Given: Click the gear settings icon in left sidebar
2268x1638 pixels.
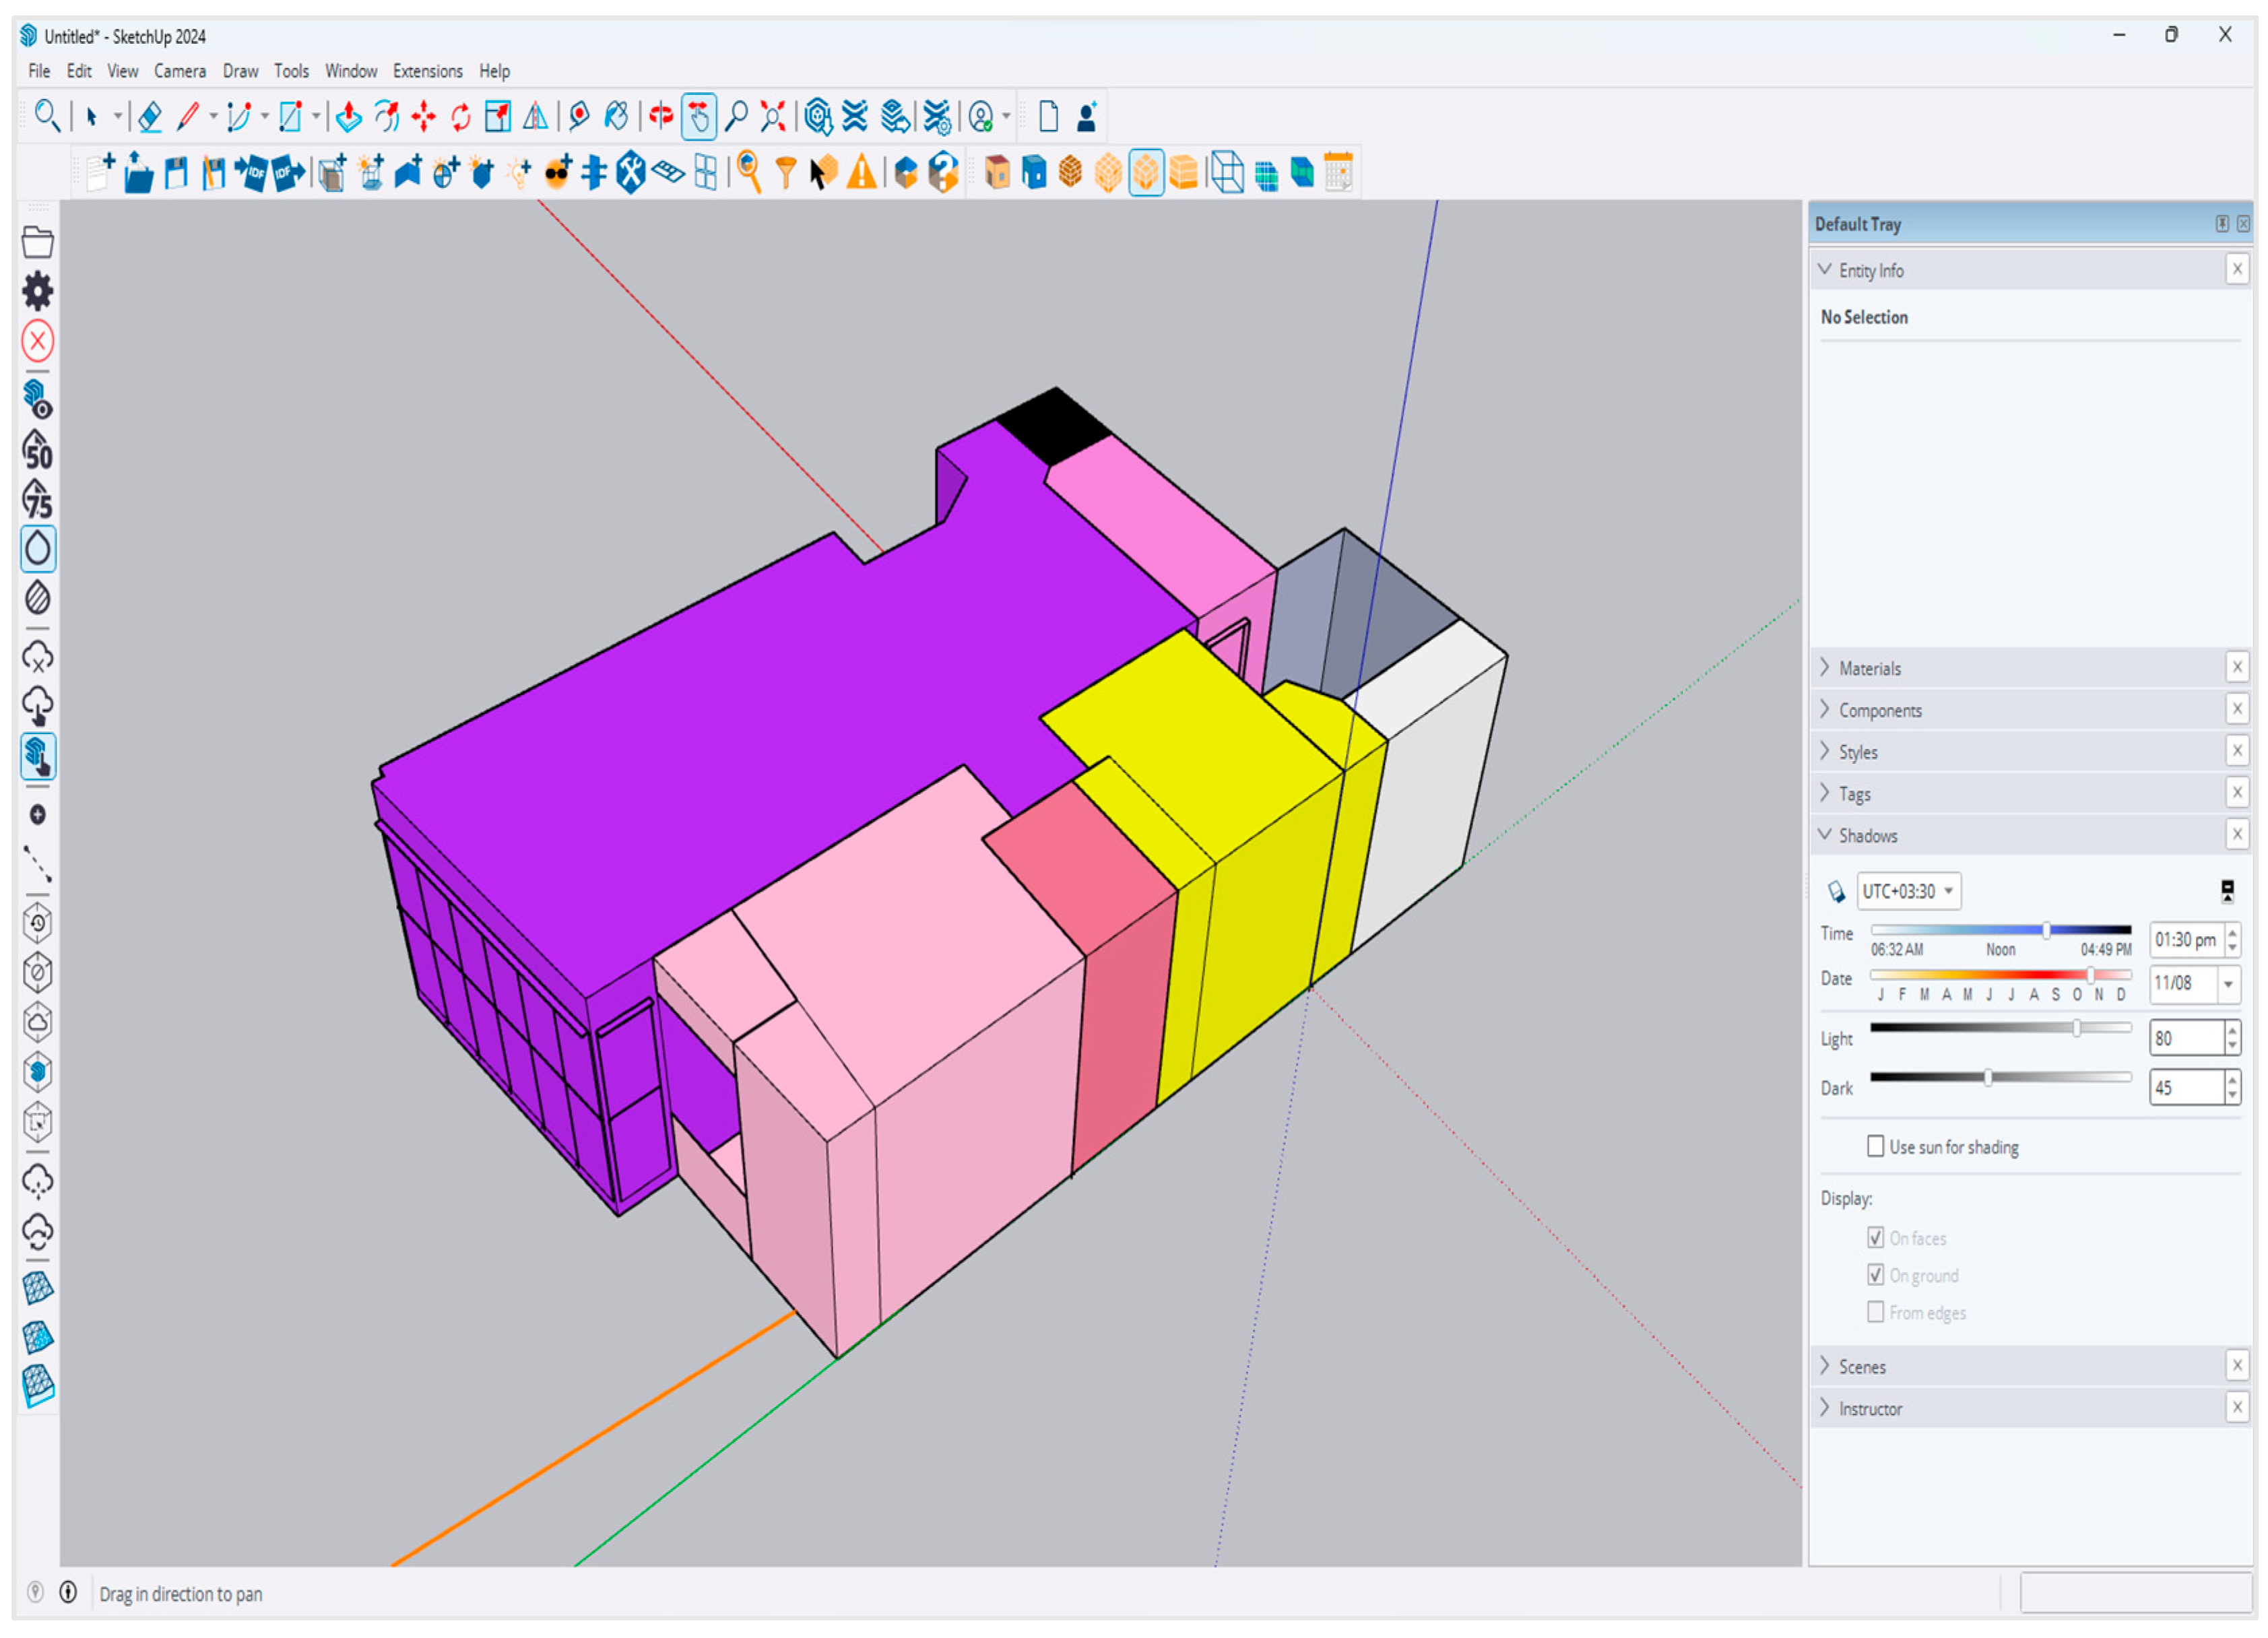Looking at the screenshot, I should 38,291.
